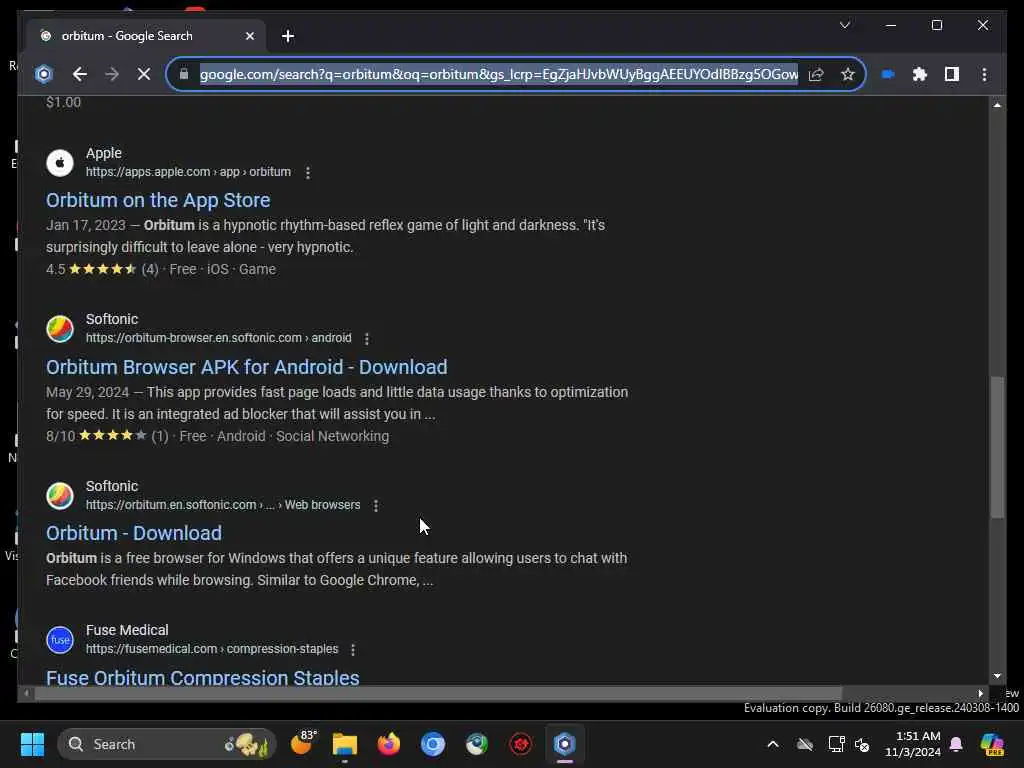Share this page via share icon
Image resolution: width=1024 pixels, height=768 pixels.
click(x=816, y=74)
